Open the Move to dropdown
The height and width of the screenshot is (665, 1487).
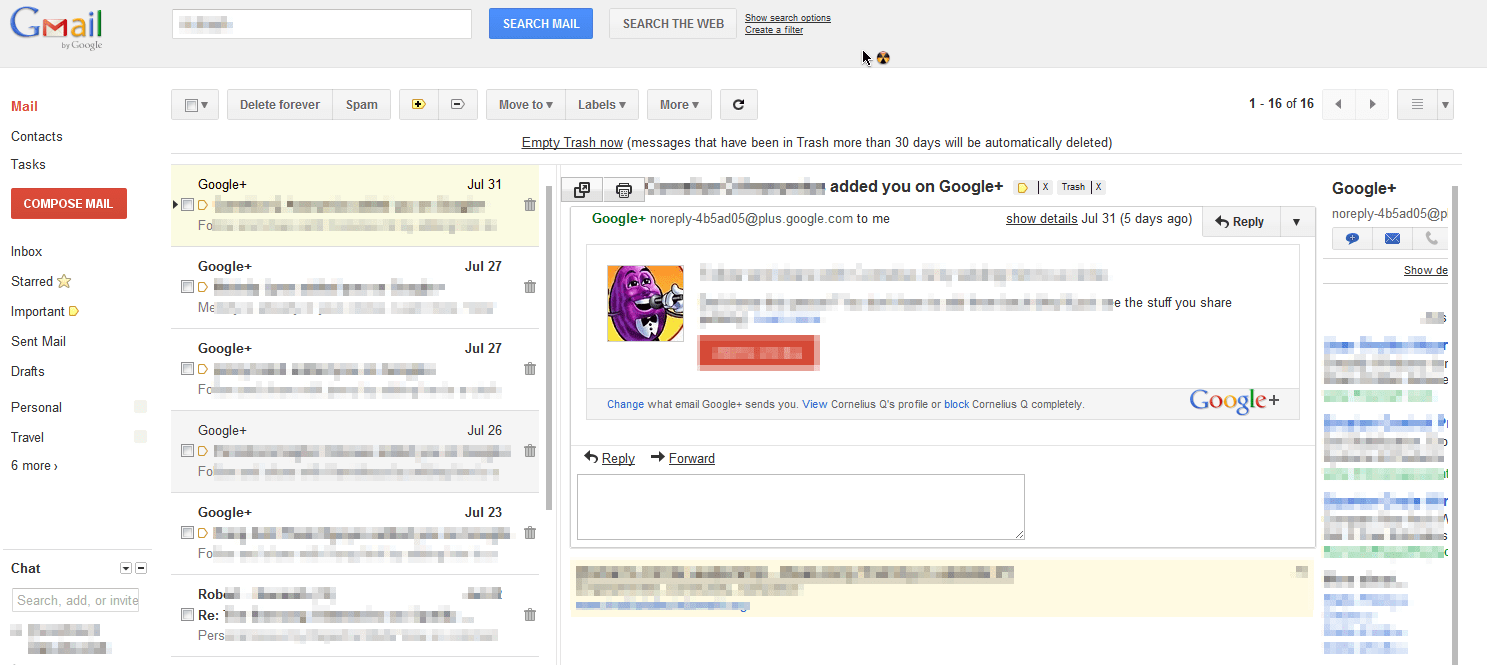[526, 105]
